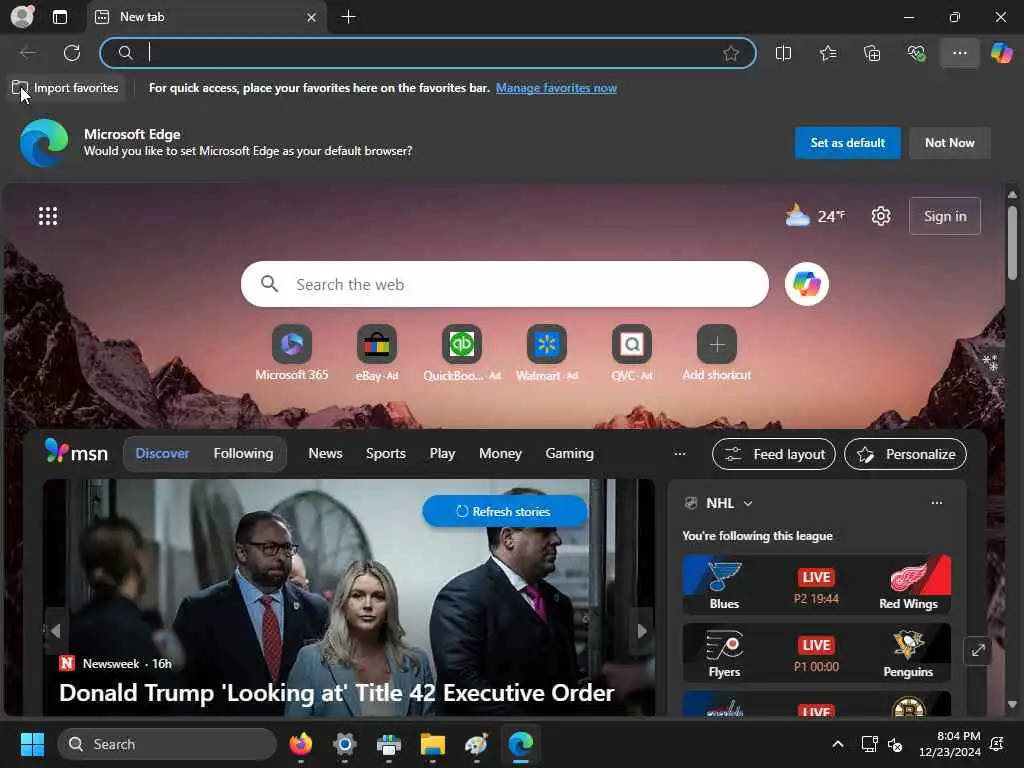
Task: Open the Edge profile avatar icon
Action: (22, 16)
